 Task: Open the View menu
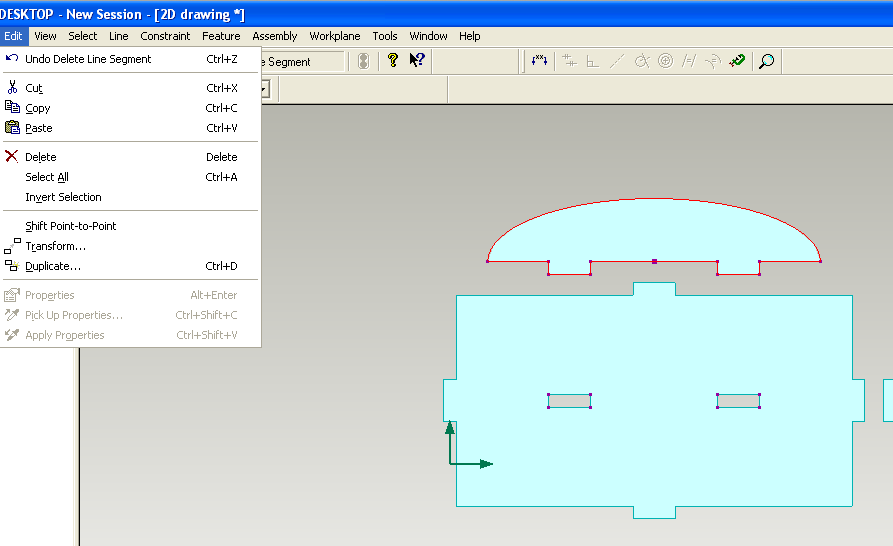pyautogui.click(x=45, y=36)
